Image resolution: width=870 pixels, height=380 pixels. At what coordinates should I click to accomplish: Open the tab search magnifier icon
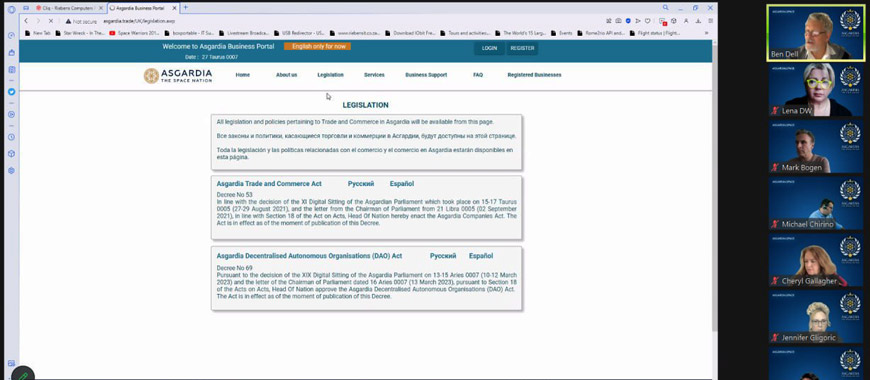tap(665, 8)
